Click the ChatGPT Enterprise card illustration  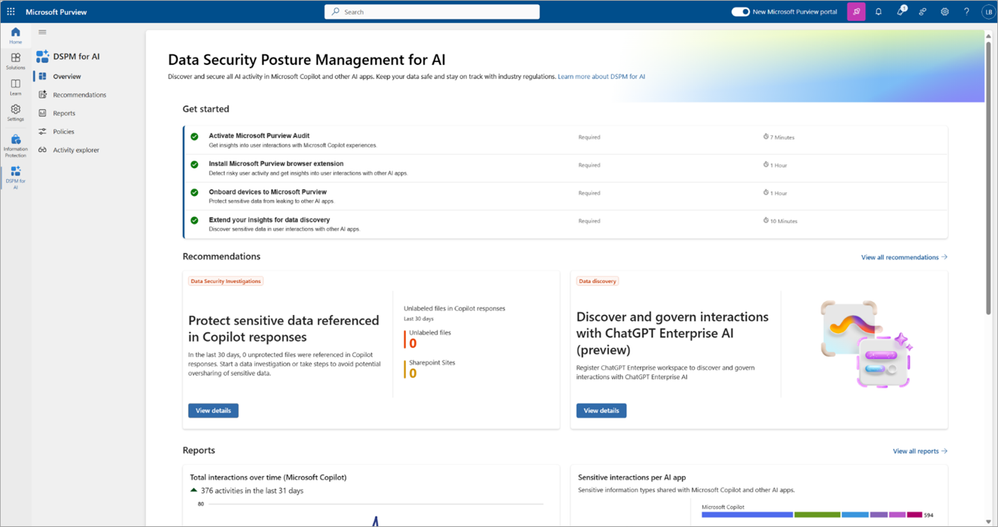pyautogui.click(x=867, y=344)
